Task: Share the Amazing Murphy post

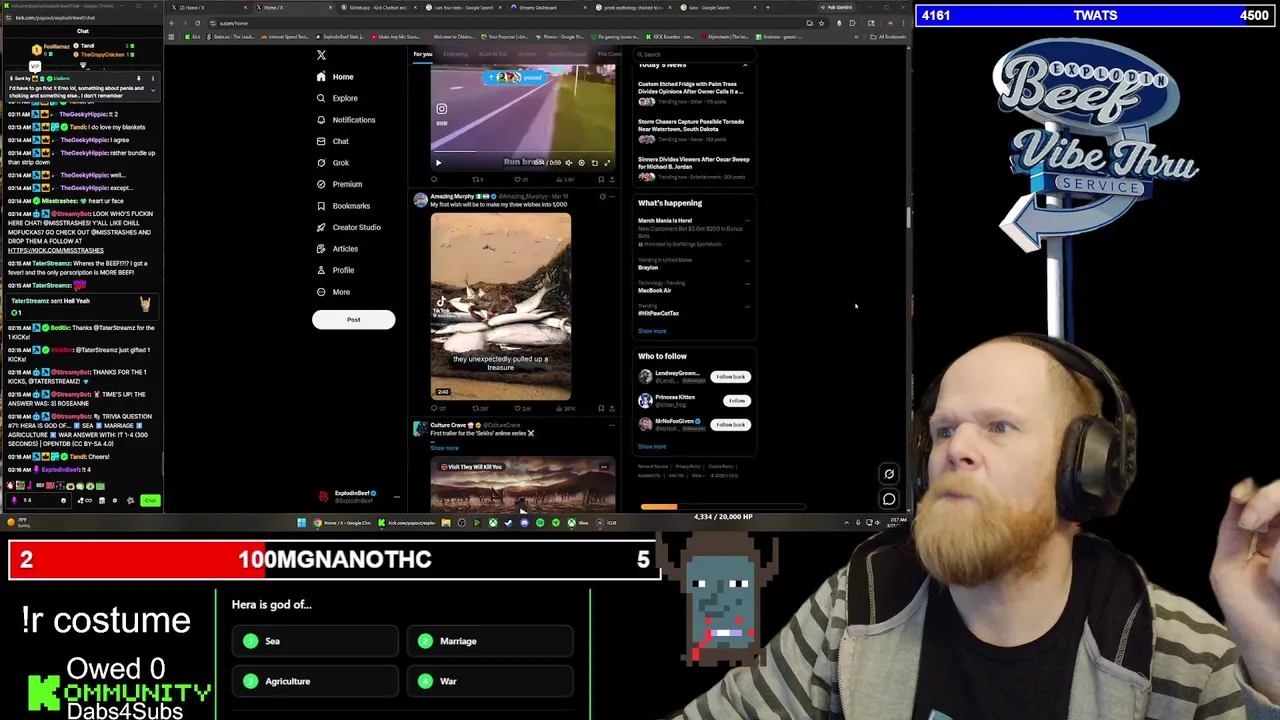Action: (x=611, y=408)
